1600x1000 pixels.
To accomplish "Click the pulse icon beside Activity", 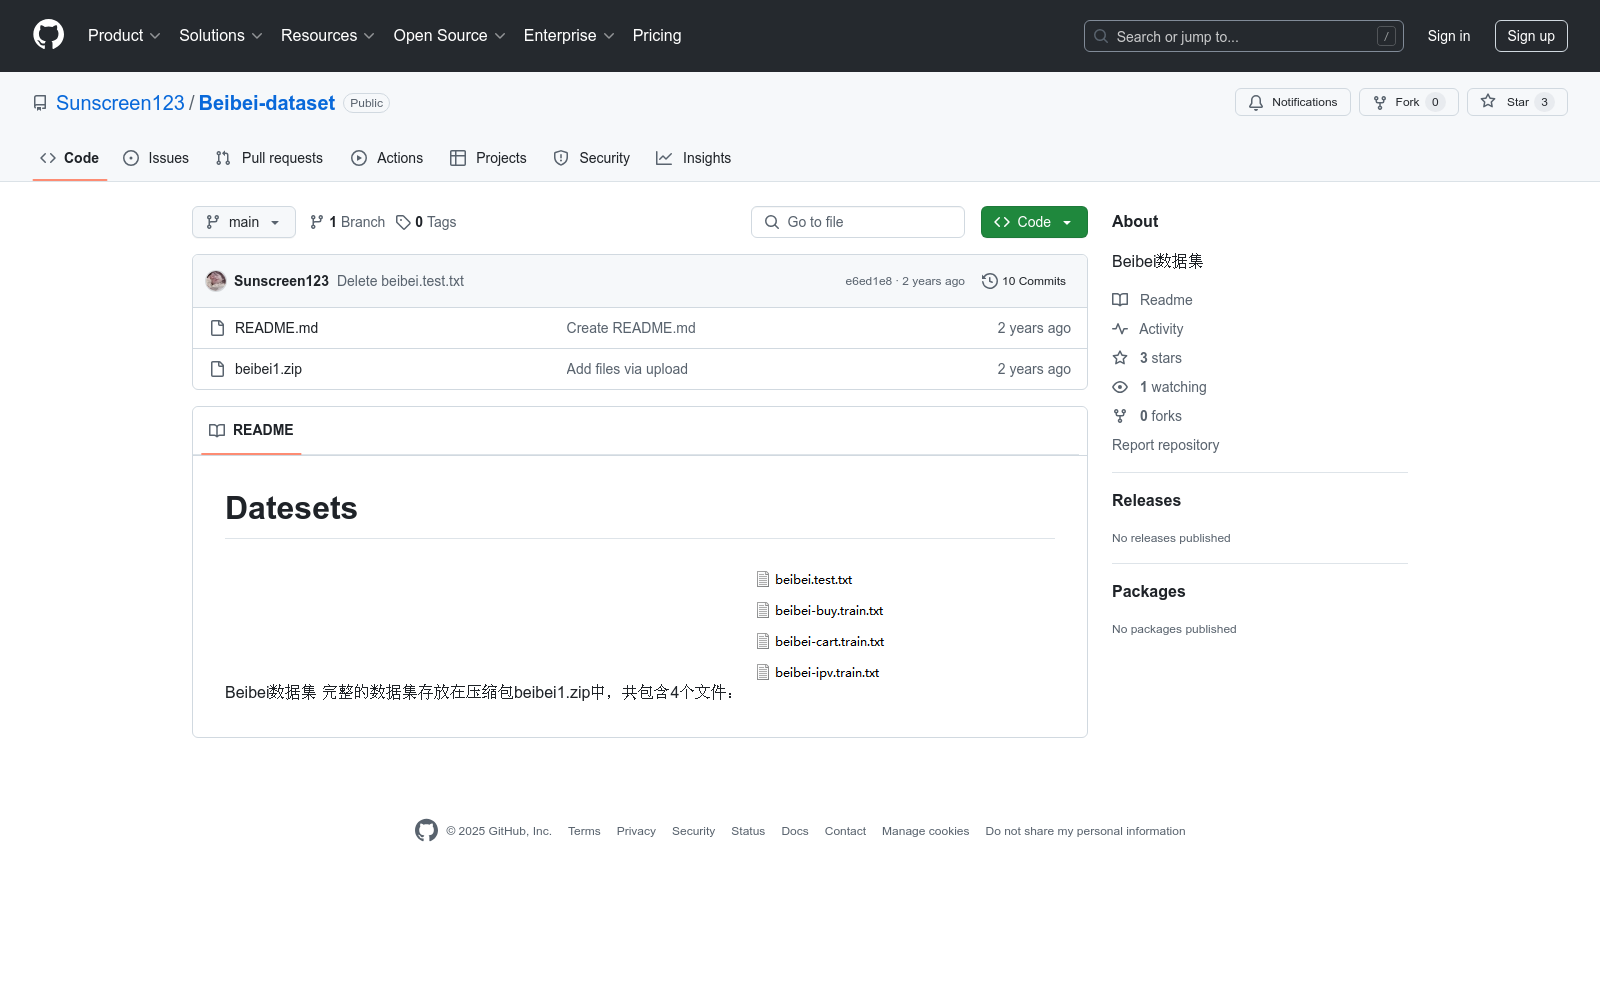I will [x=1120, y=329].
